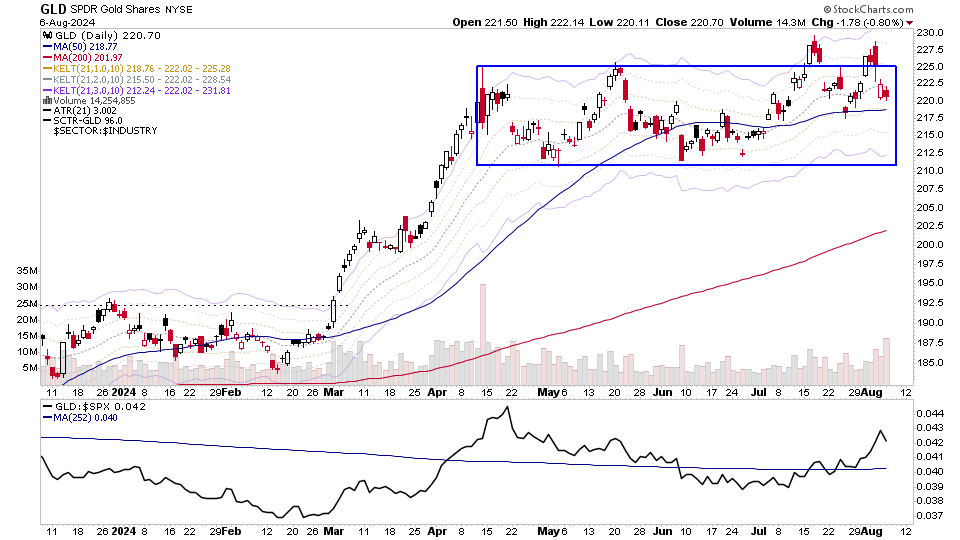The height and width of the screenshot is (540, 960).
Task: Click the 230.0 price axis label
Action: pos(929,32)
